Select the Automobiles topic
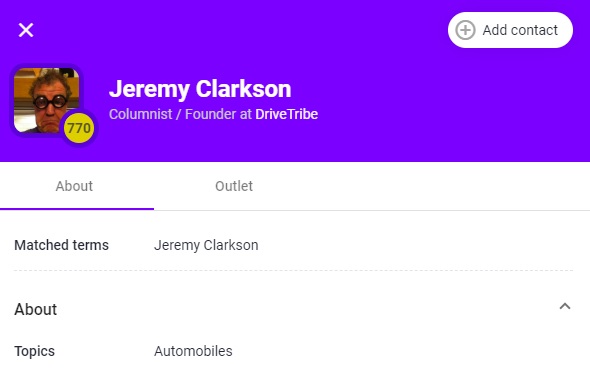This screenshot has width=590, height=373. click(x=193, y=351)
